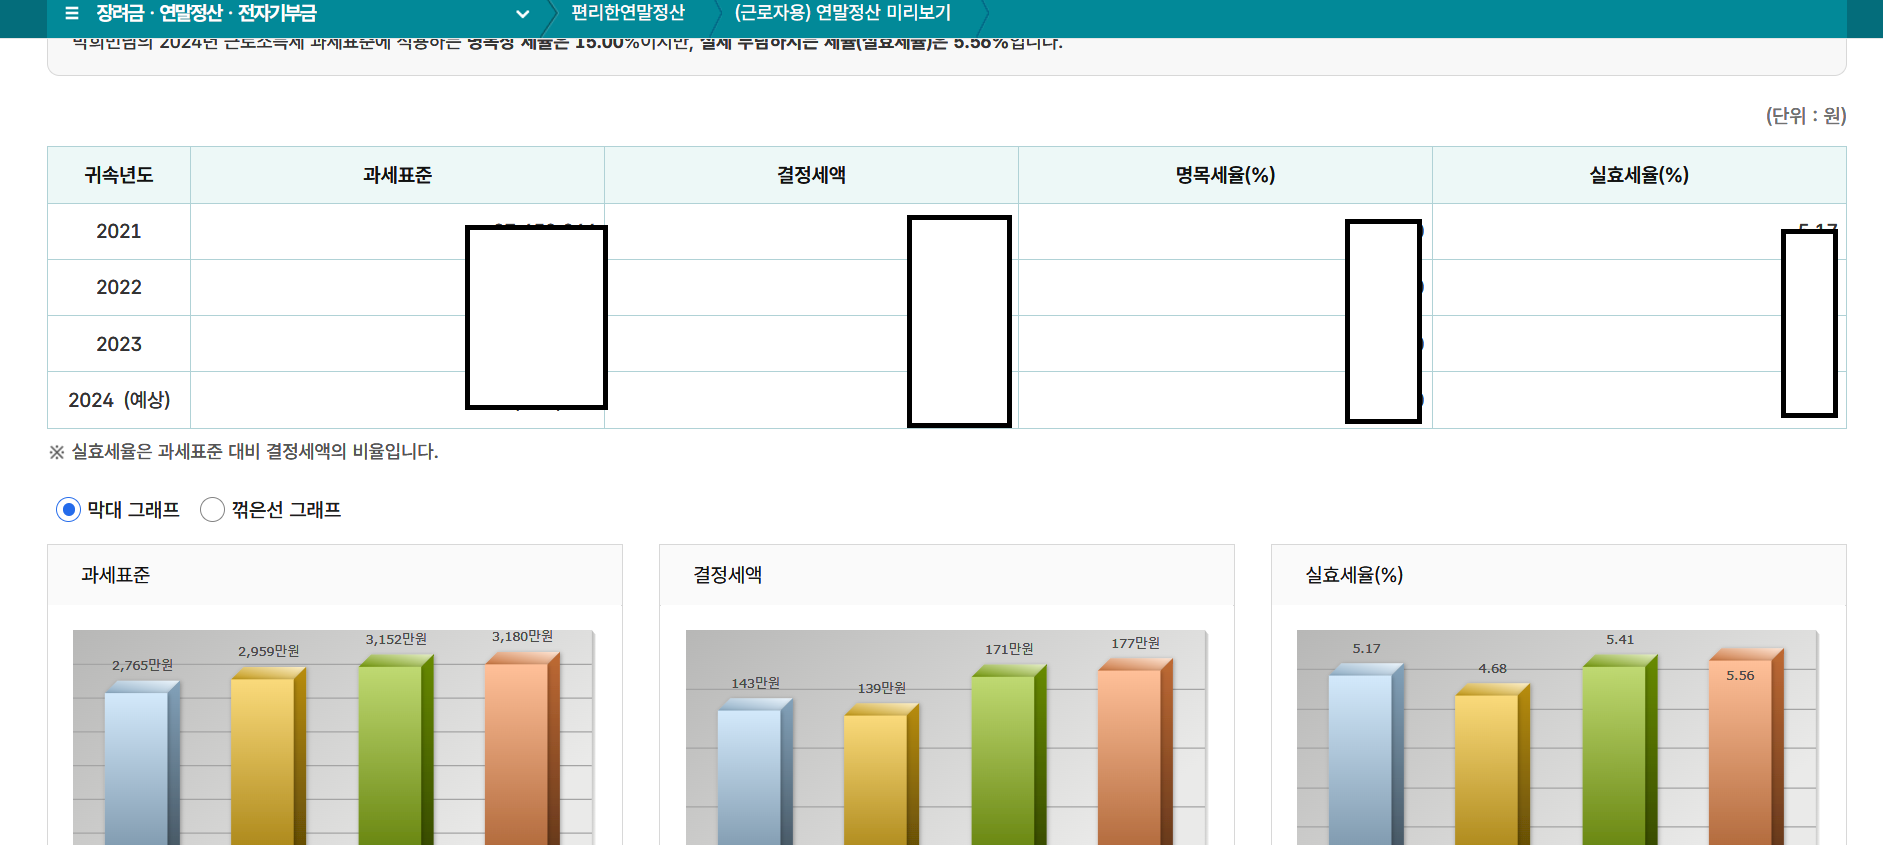Click the 5.41 bar label
Screen dimensions: 1883x845
[x=1620, y=640]
